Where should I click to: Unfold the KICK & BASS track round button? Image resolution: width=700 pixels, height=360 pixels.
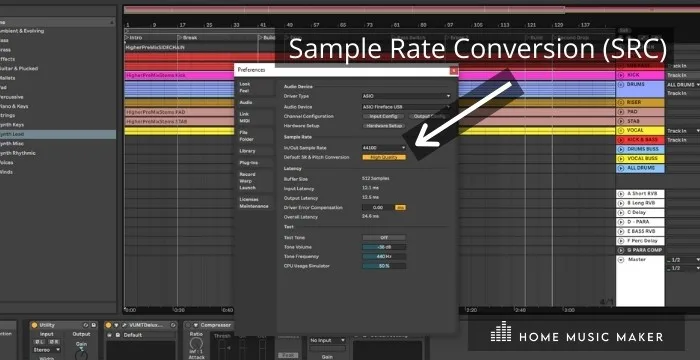tap(621, 140)
